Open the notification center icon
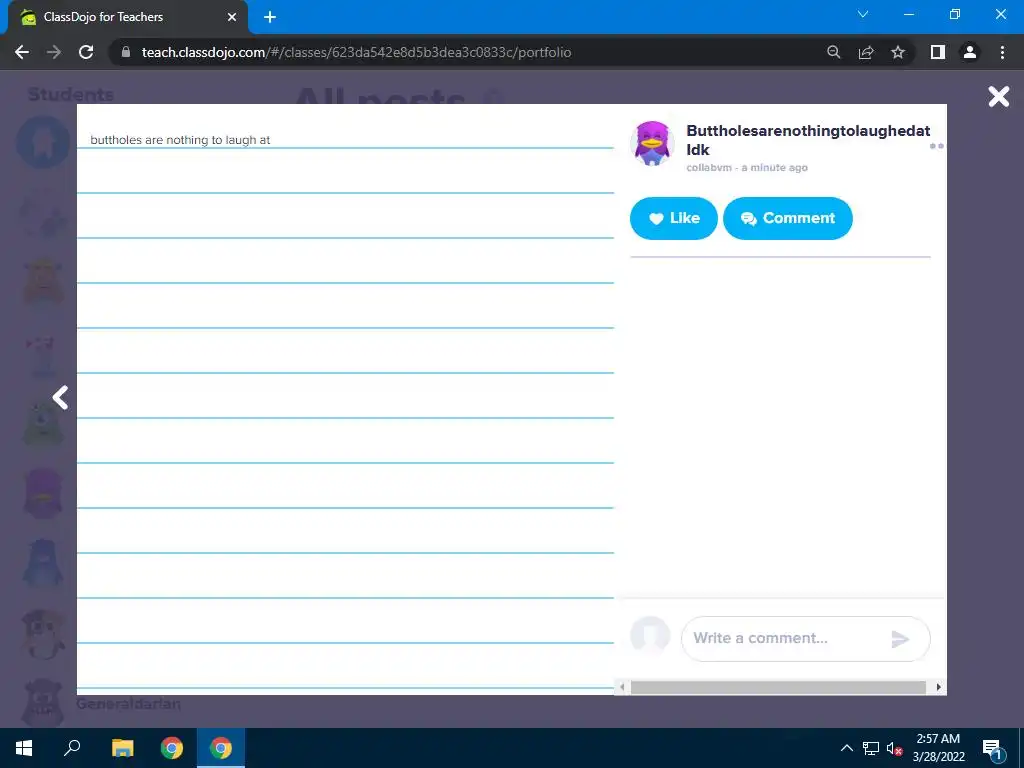Screen dimensions: 1024x768 [x=992, y=748]
